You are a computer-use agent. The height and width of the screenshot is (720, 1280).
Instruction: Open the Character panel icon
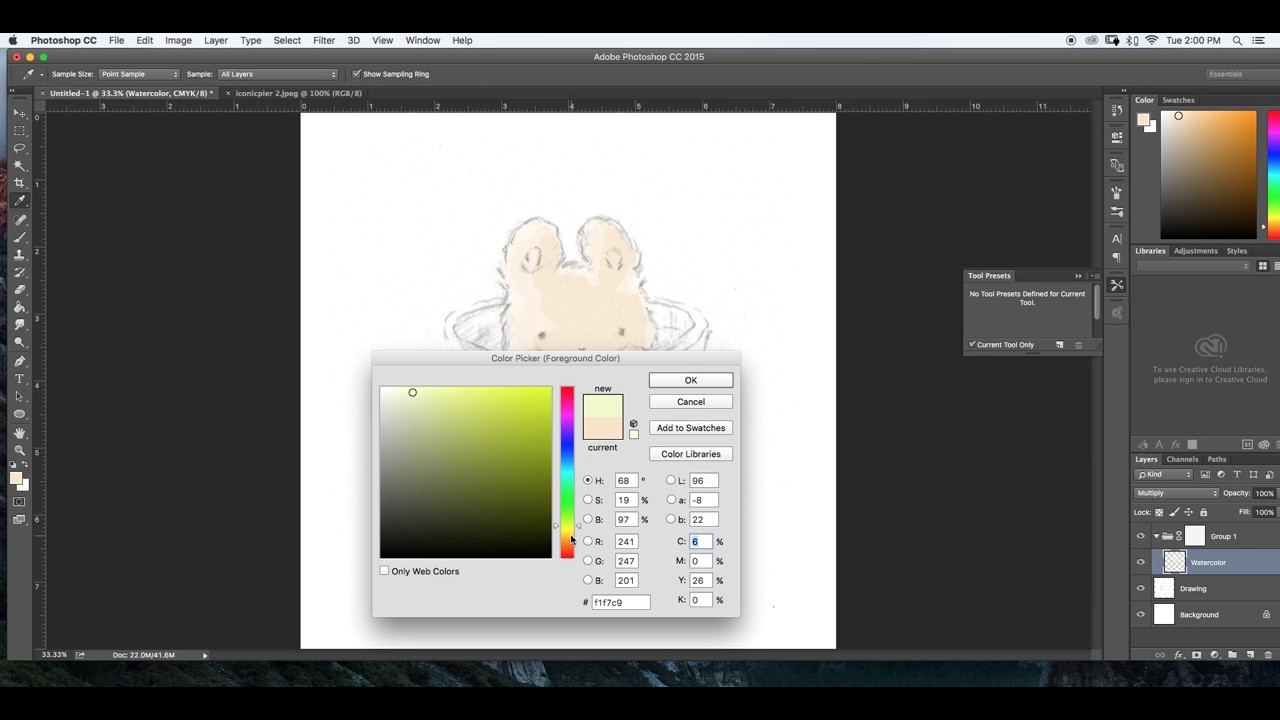click(x=1117, y=239)
